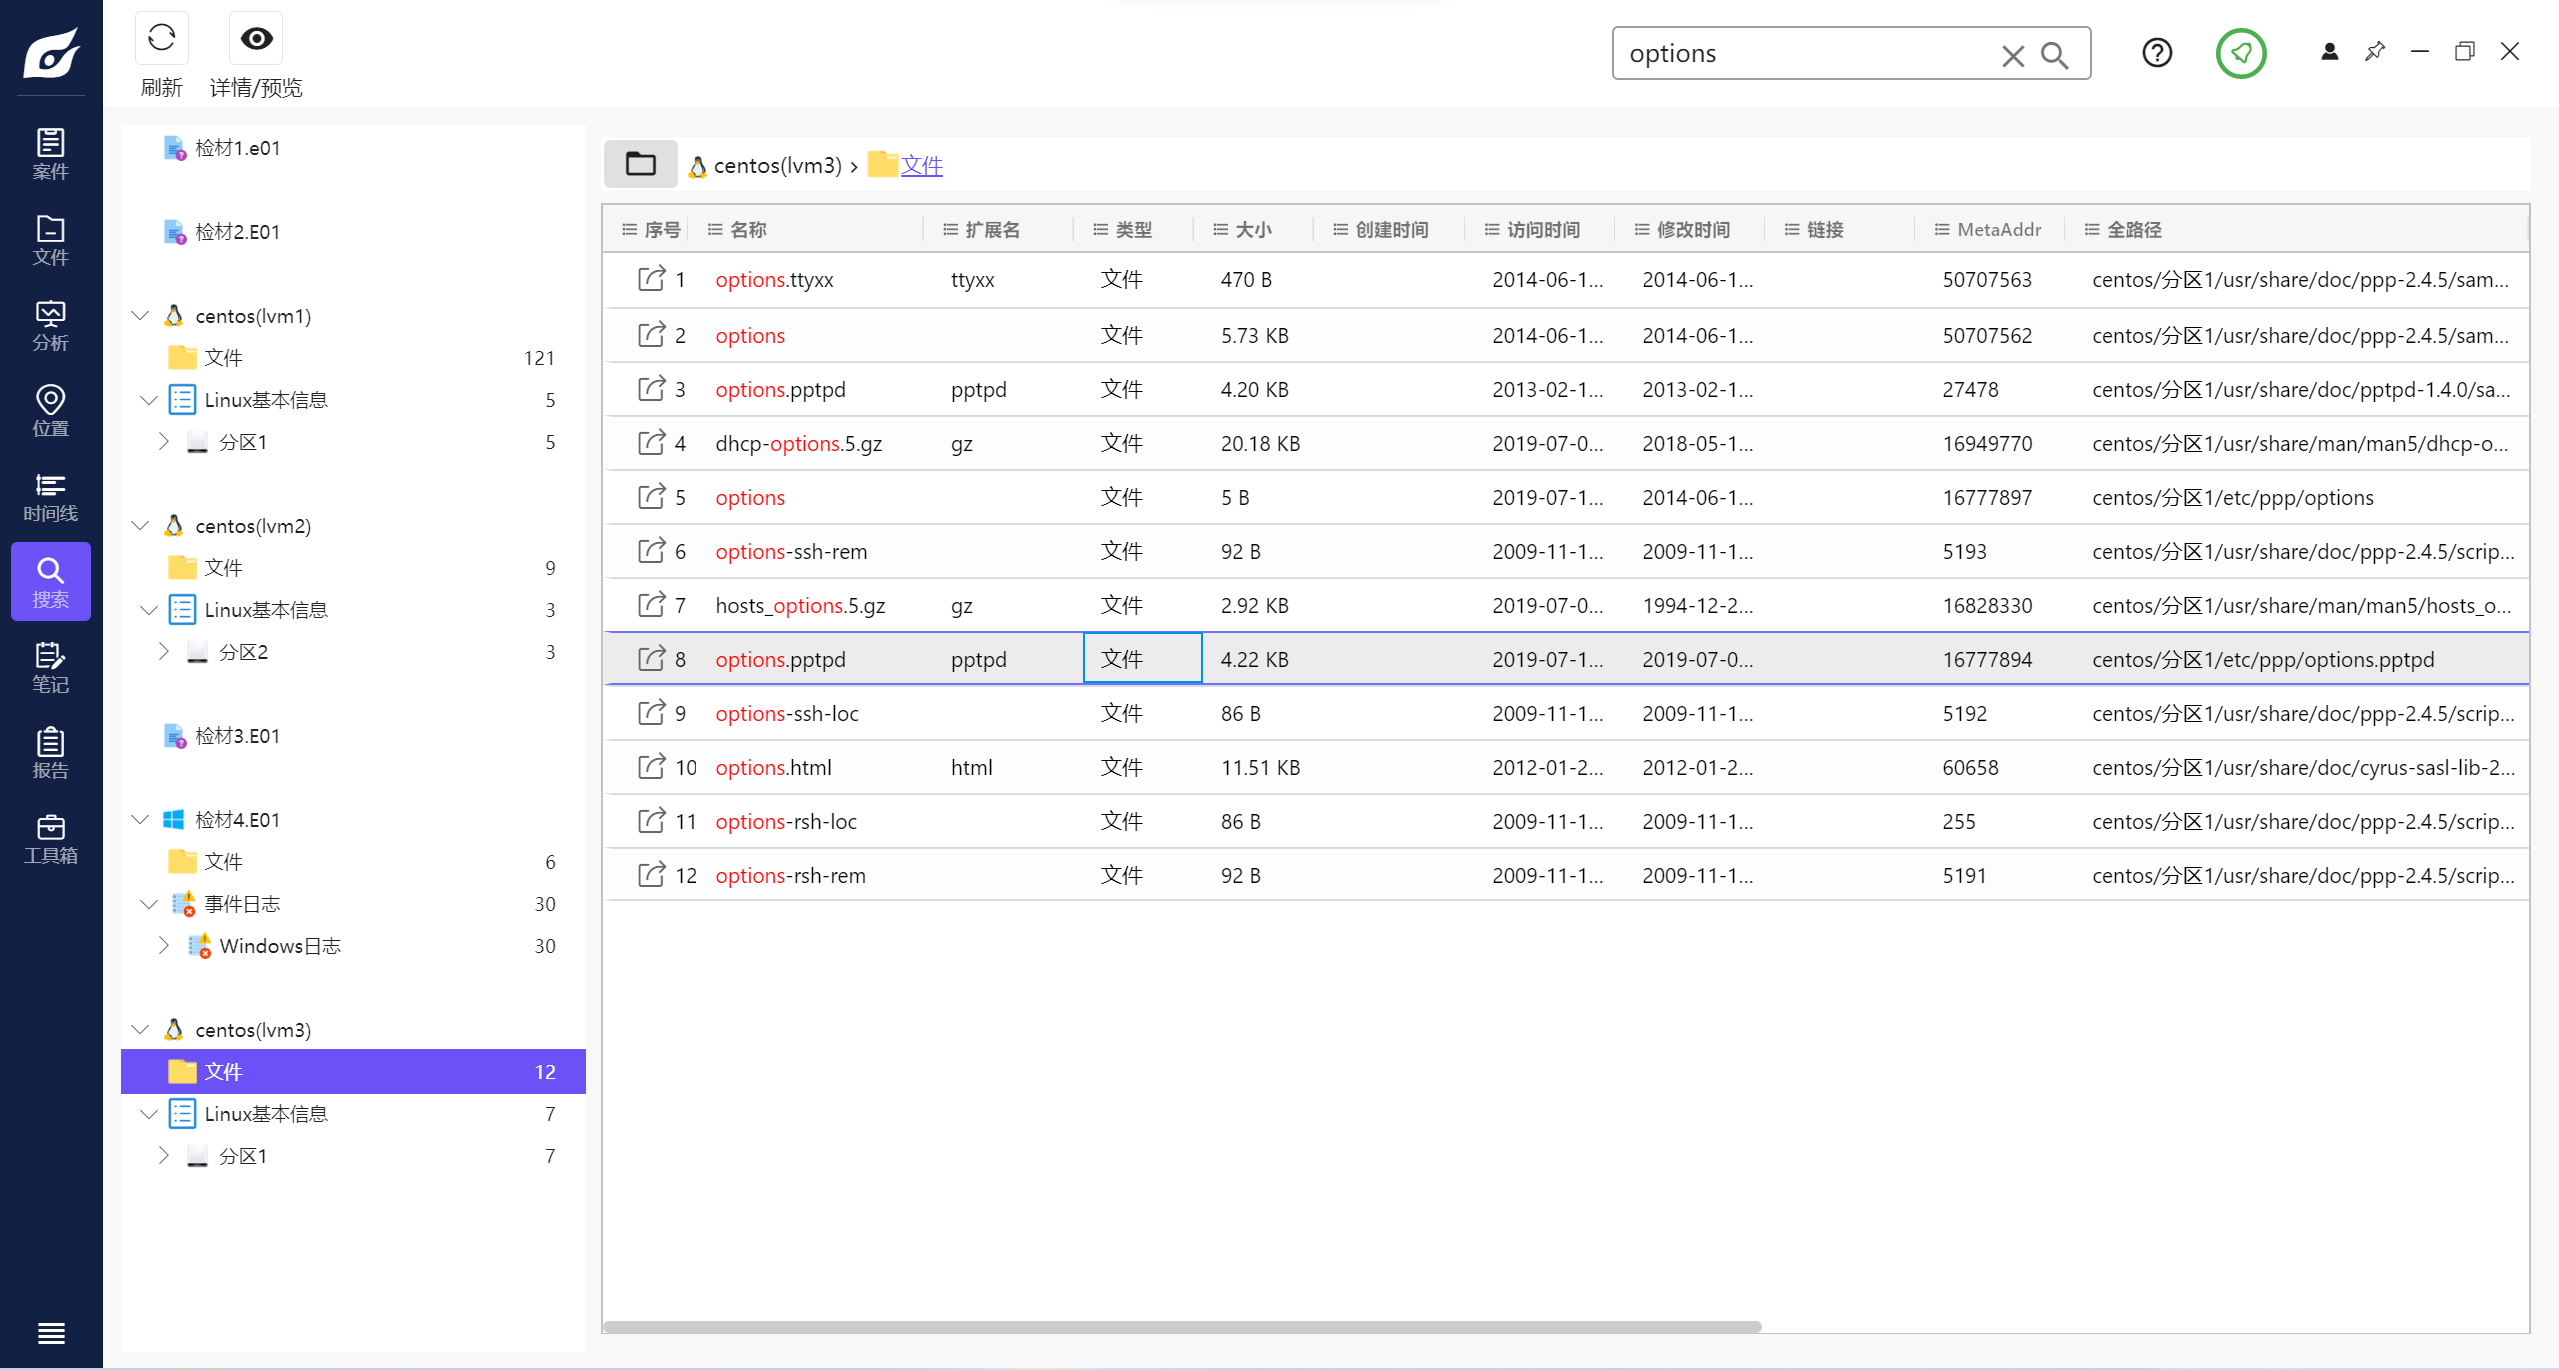The image size is (2559, 1370).
Task: Open the 修改时间 column header menu
Action: (x=1641, y=230)
